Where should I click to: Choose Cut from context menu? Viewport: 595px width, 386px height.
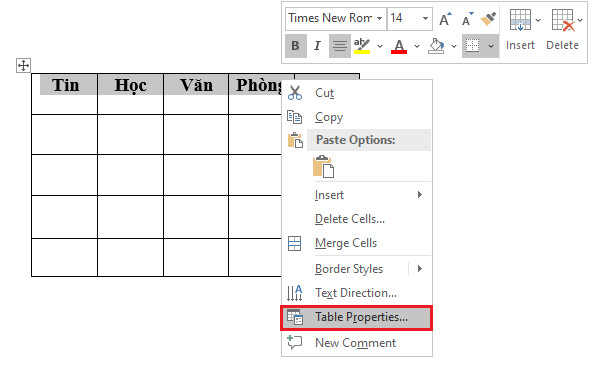[x=356, y=93]
